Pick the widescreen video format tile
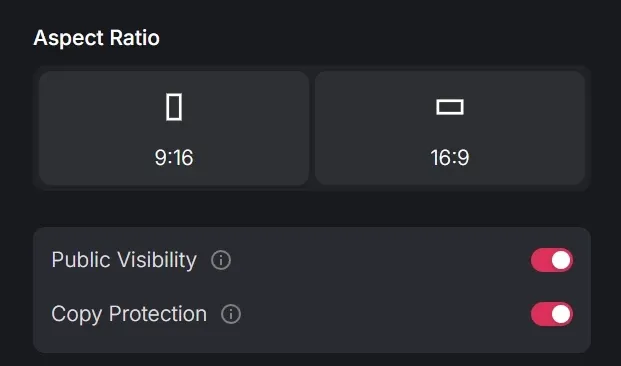Screen dimensions: 621x366 click(450, 128)
